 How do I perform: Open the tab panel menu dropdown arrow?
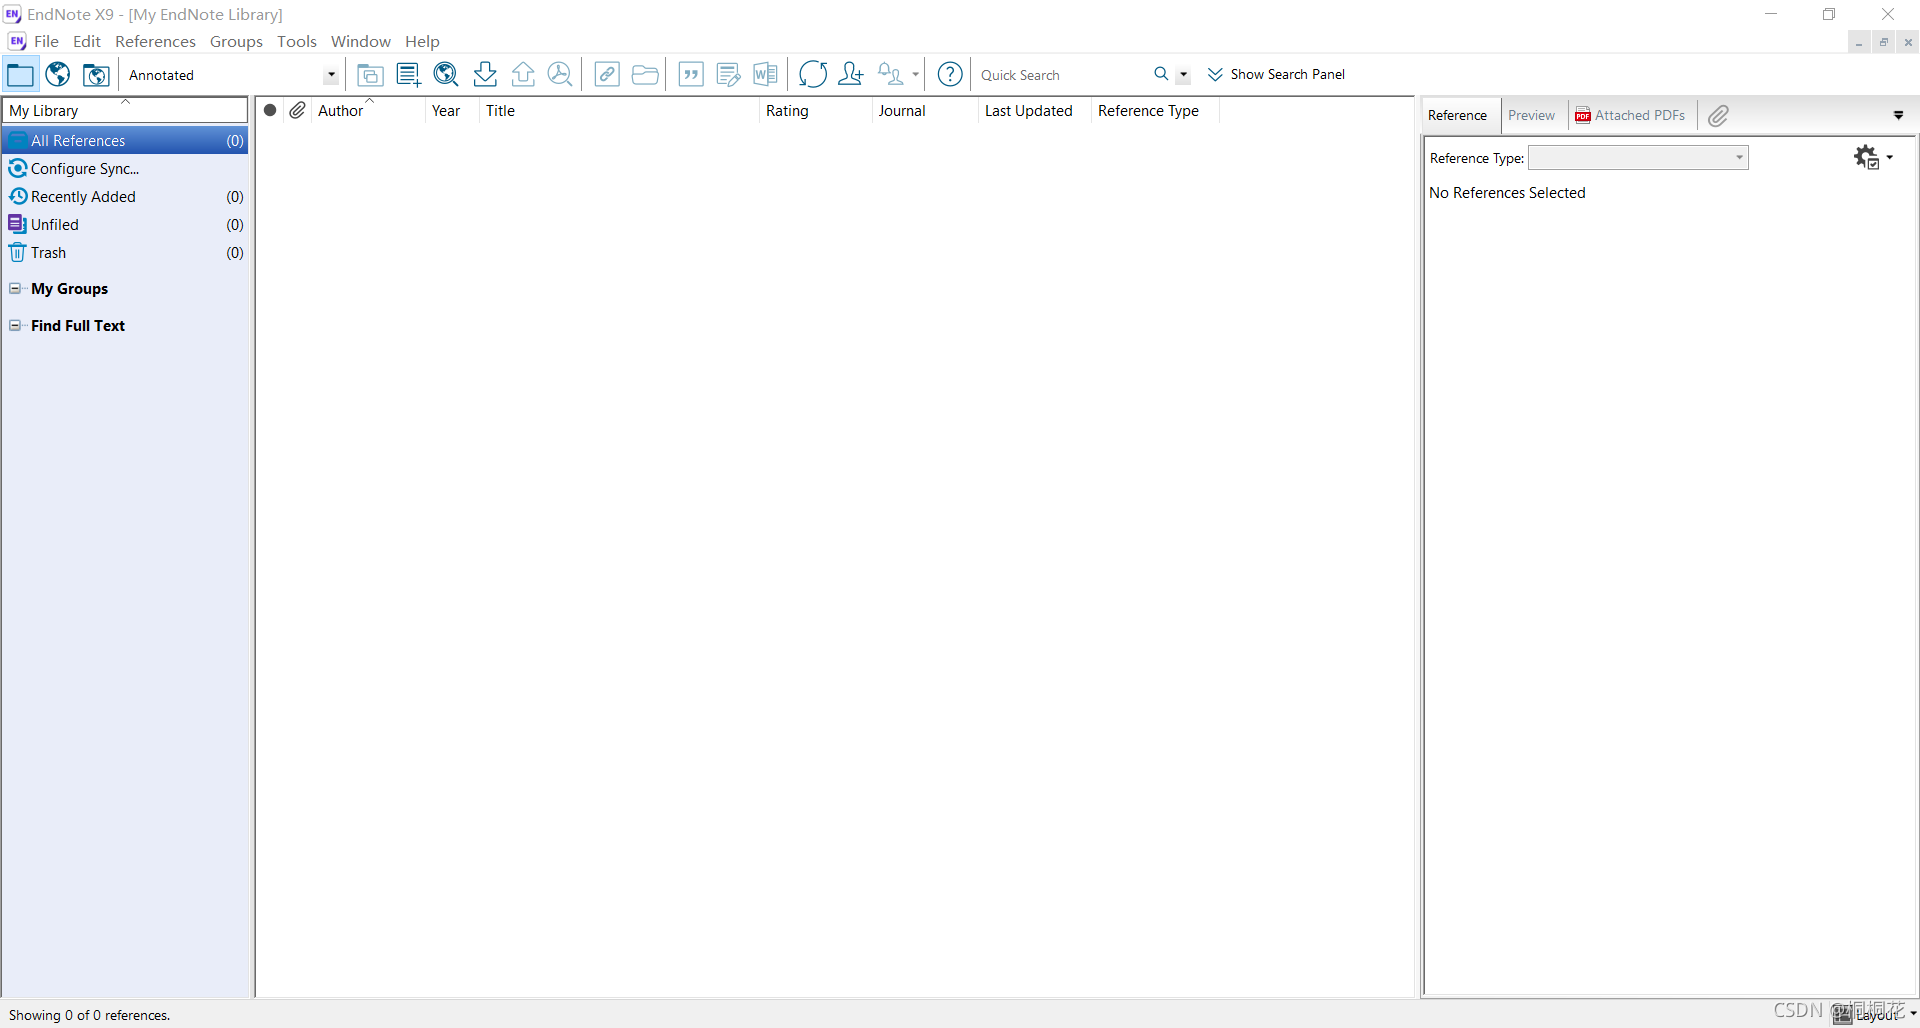1898,116
